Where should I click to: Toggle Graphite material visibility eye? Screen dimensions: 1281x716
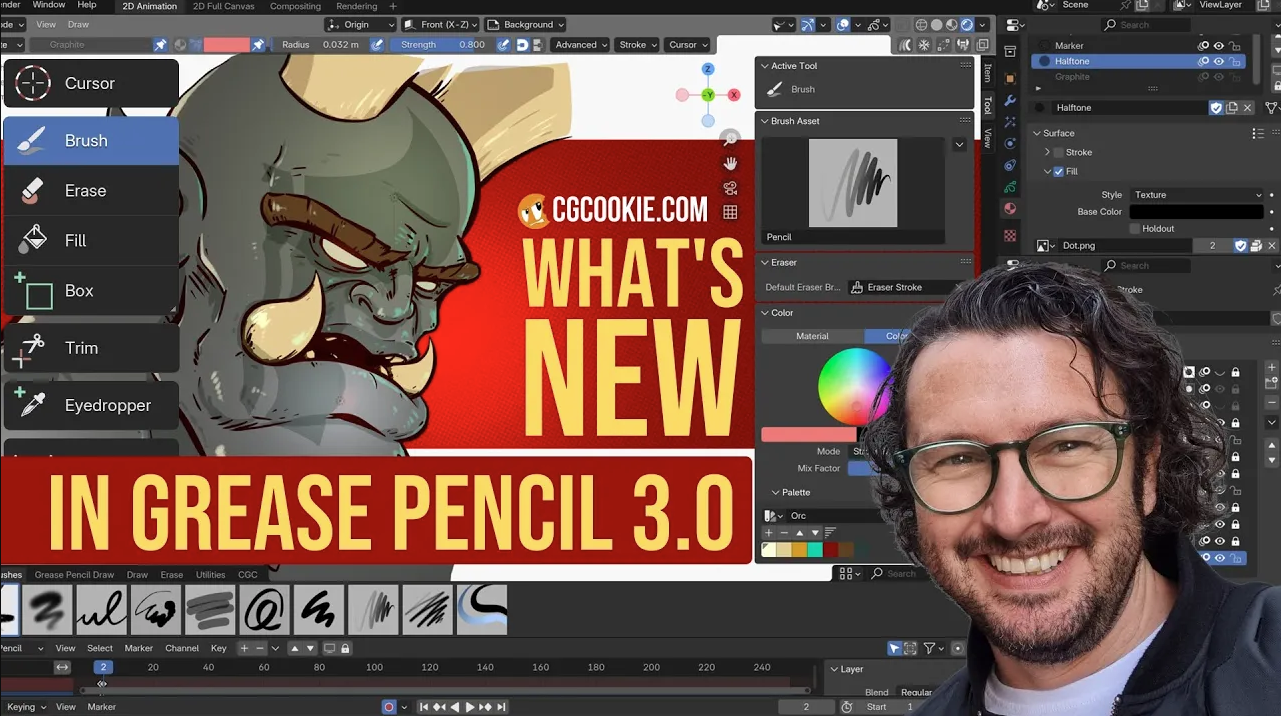coord(1219,77)
